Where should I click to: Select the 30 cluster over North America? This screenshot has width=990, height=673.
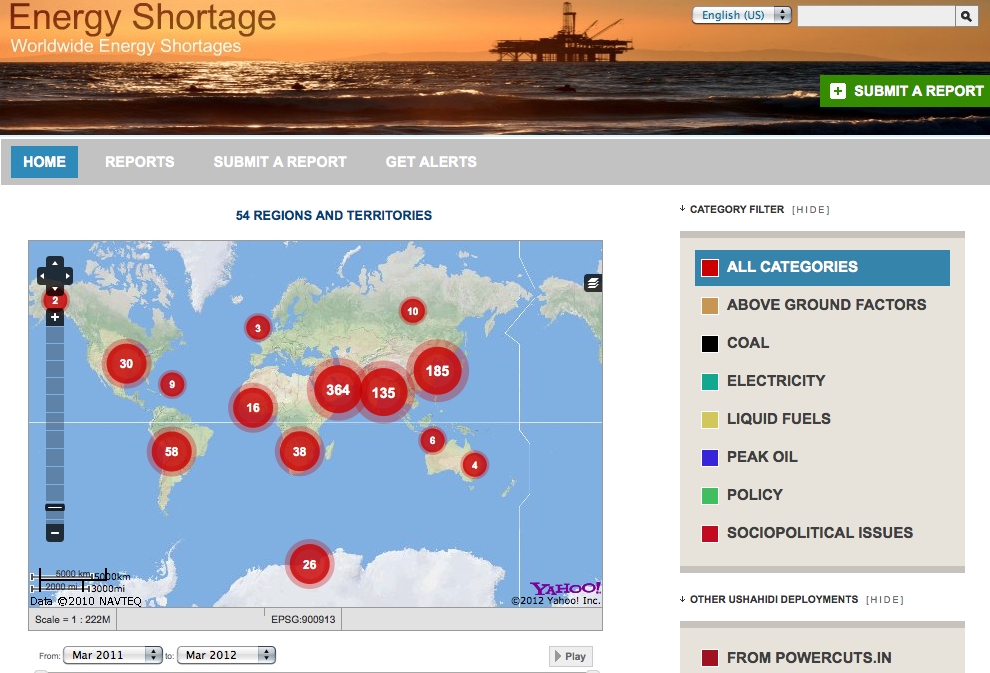[x=126, y=364]
